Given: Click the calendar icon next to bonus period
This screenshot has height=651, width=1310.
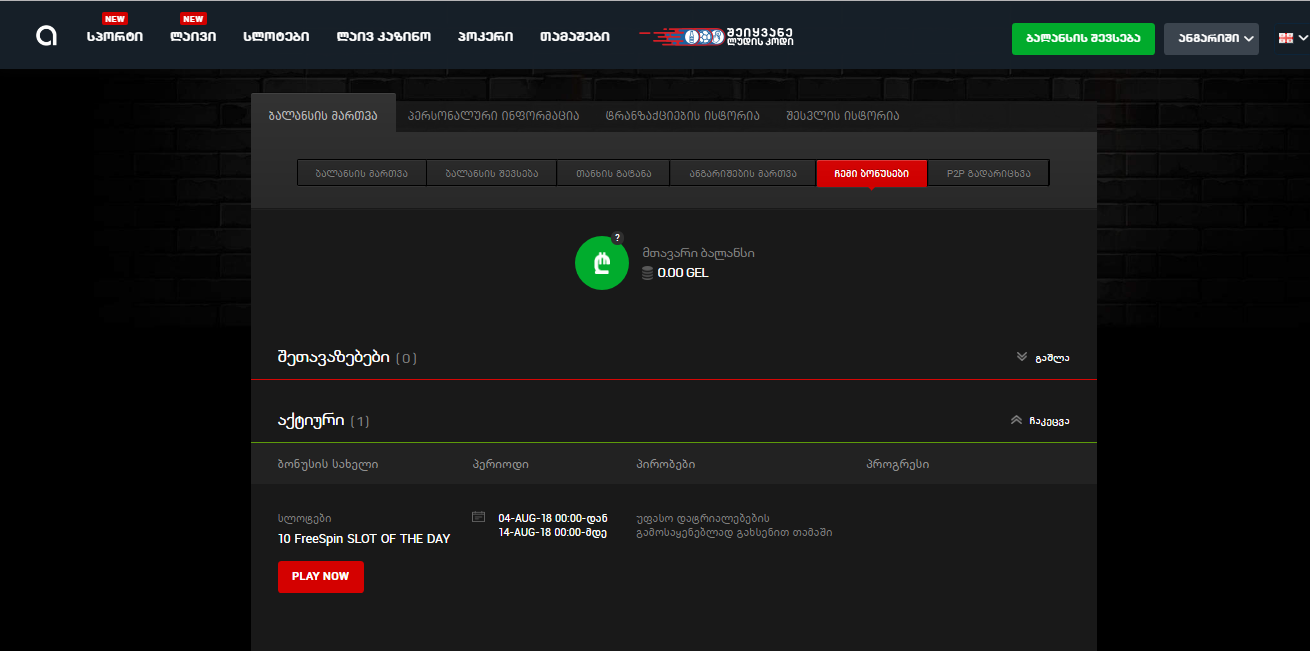Looking at the screenshot, I should 478,517.
